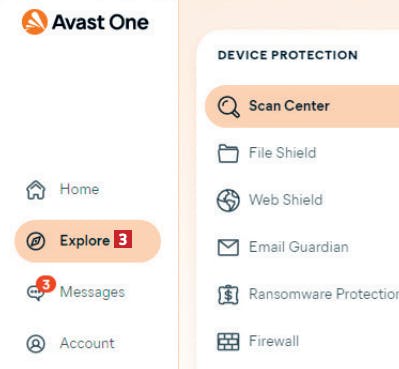The height and width of the screenshot is (369, 399).
Task: Click the Messages speech bubble icon
Action: [35, 293]
